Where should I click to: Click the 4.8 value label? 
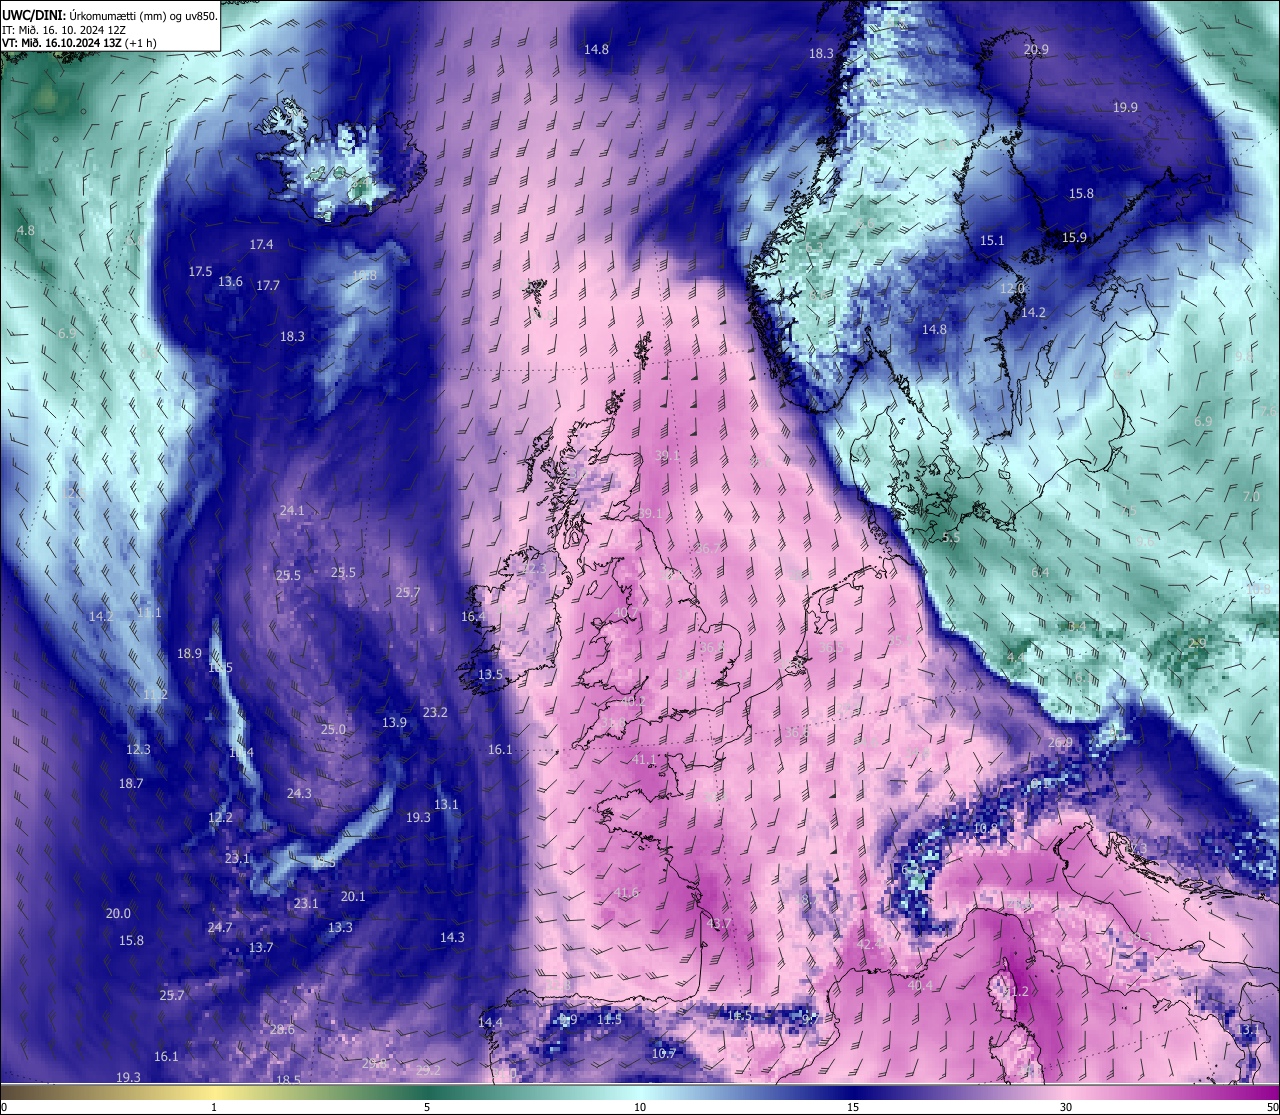pos(26,230)
